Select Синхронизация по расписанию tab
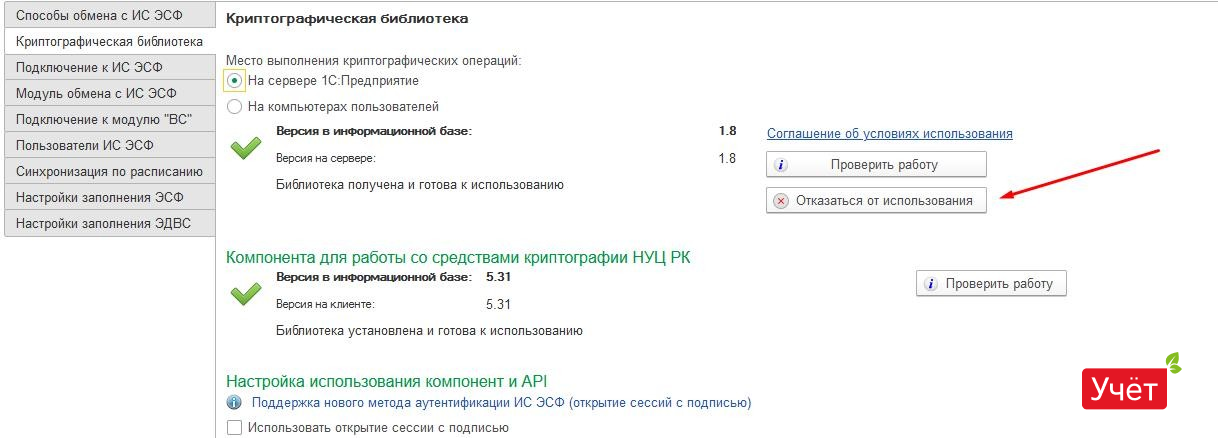 [x=108, y=171]
